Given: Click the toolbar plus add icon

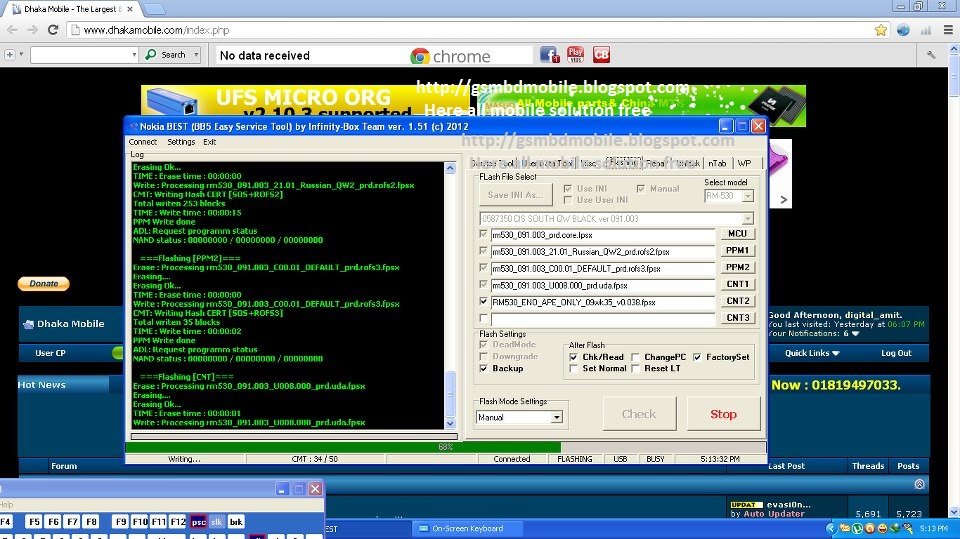Looking at the screenshot, I should click(x=9, y=55).
